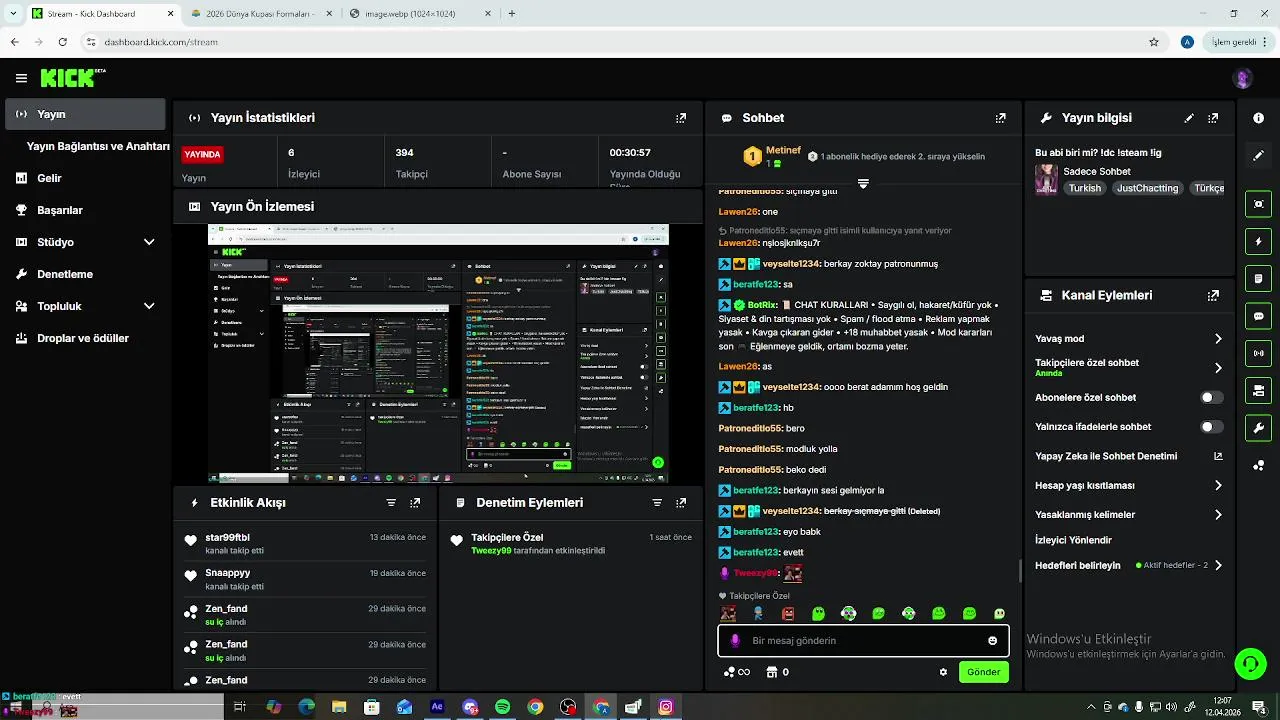This screenshot has width=1280, height=720.
Task: Click the info icon in the right rail
Action: point(1259,118)
